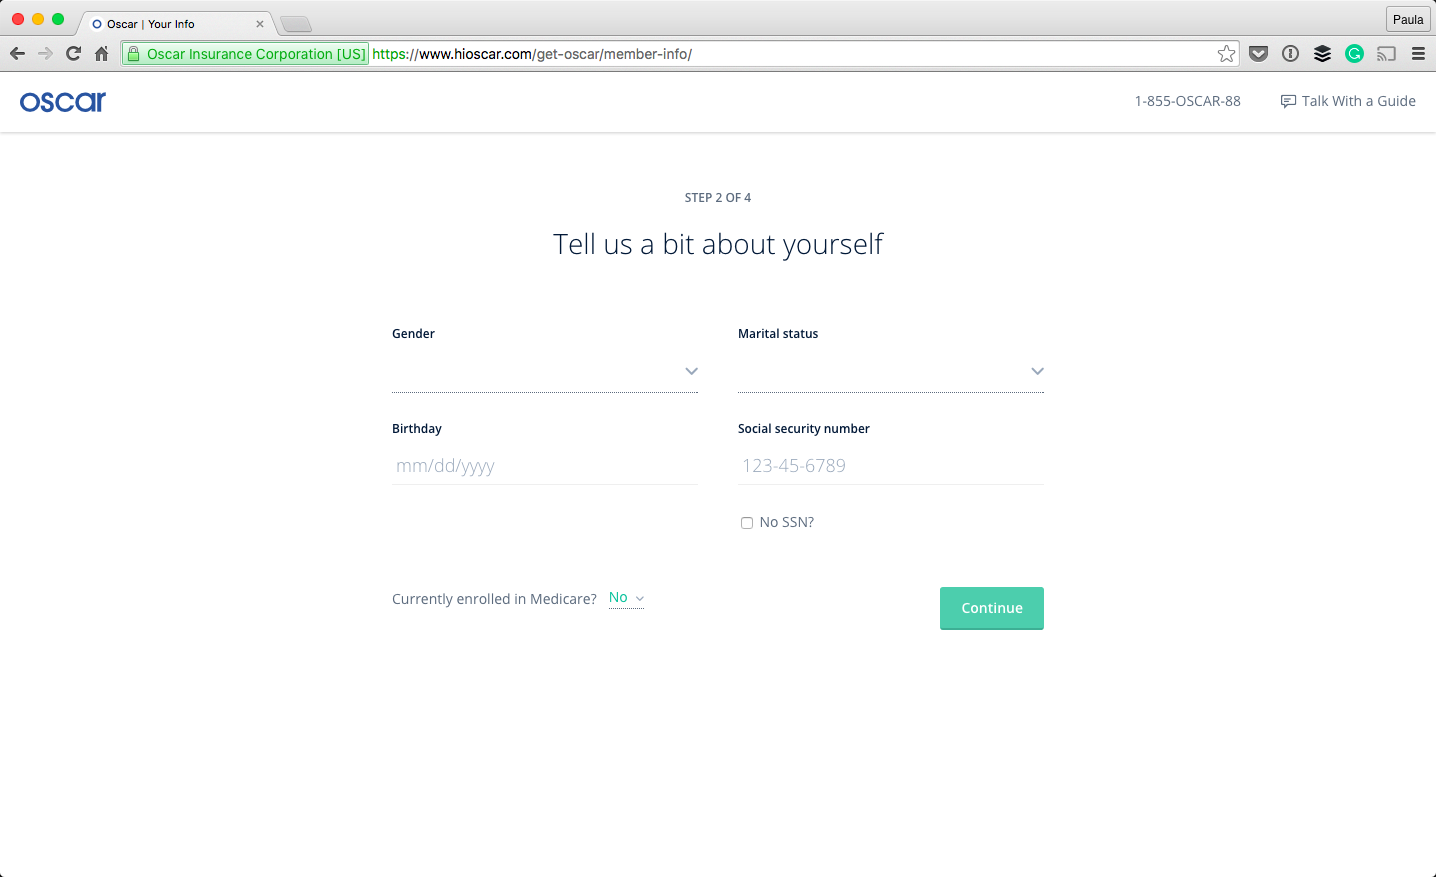1436x877 pixels.
Task: Click the STEP 2 OF 4 text
Action: pyautogui.click(x=718, y=198)
